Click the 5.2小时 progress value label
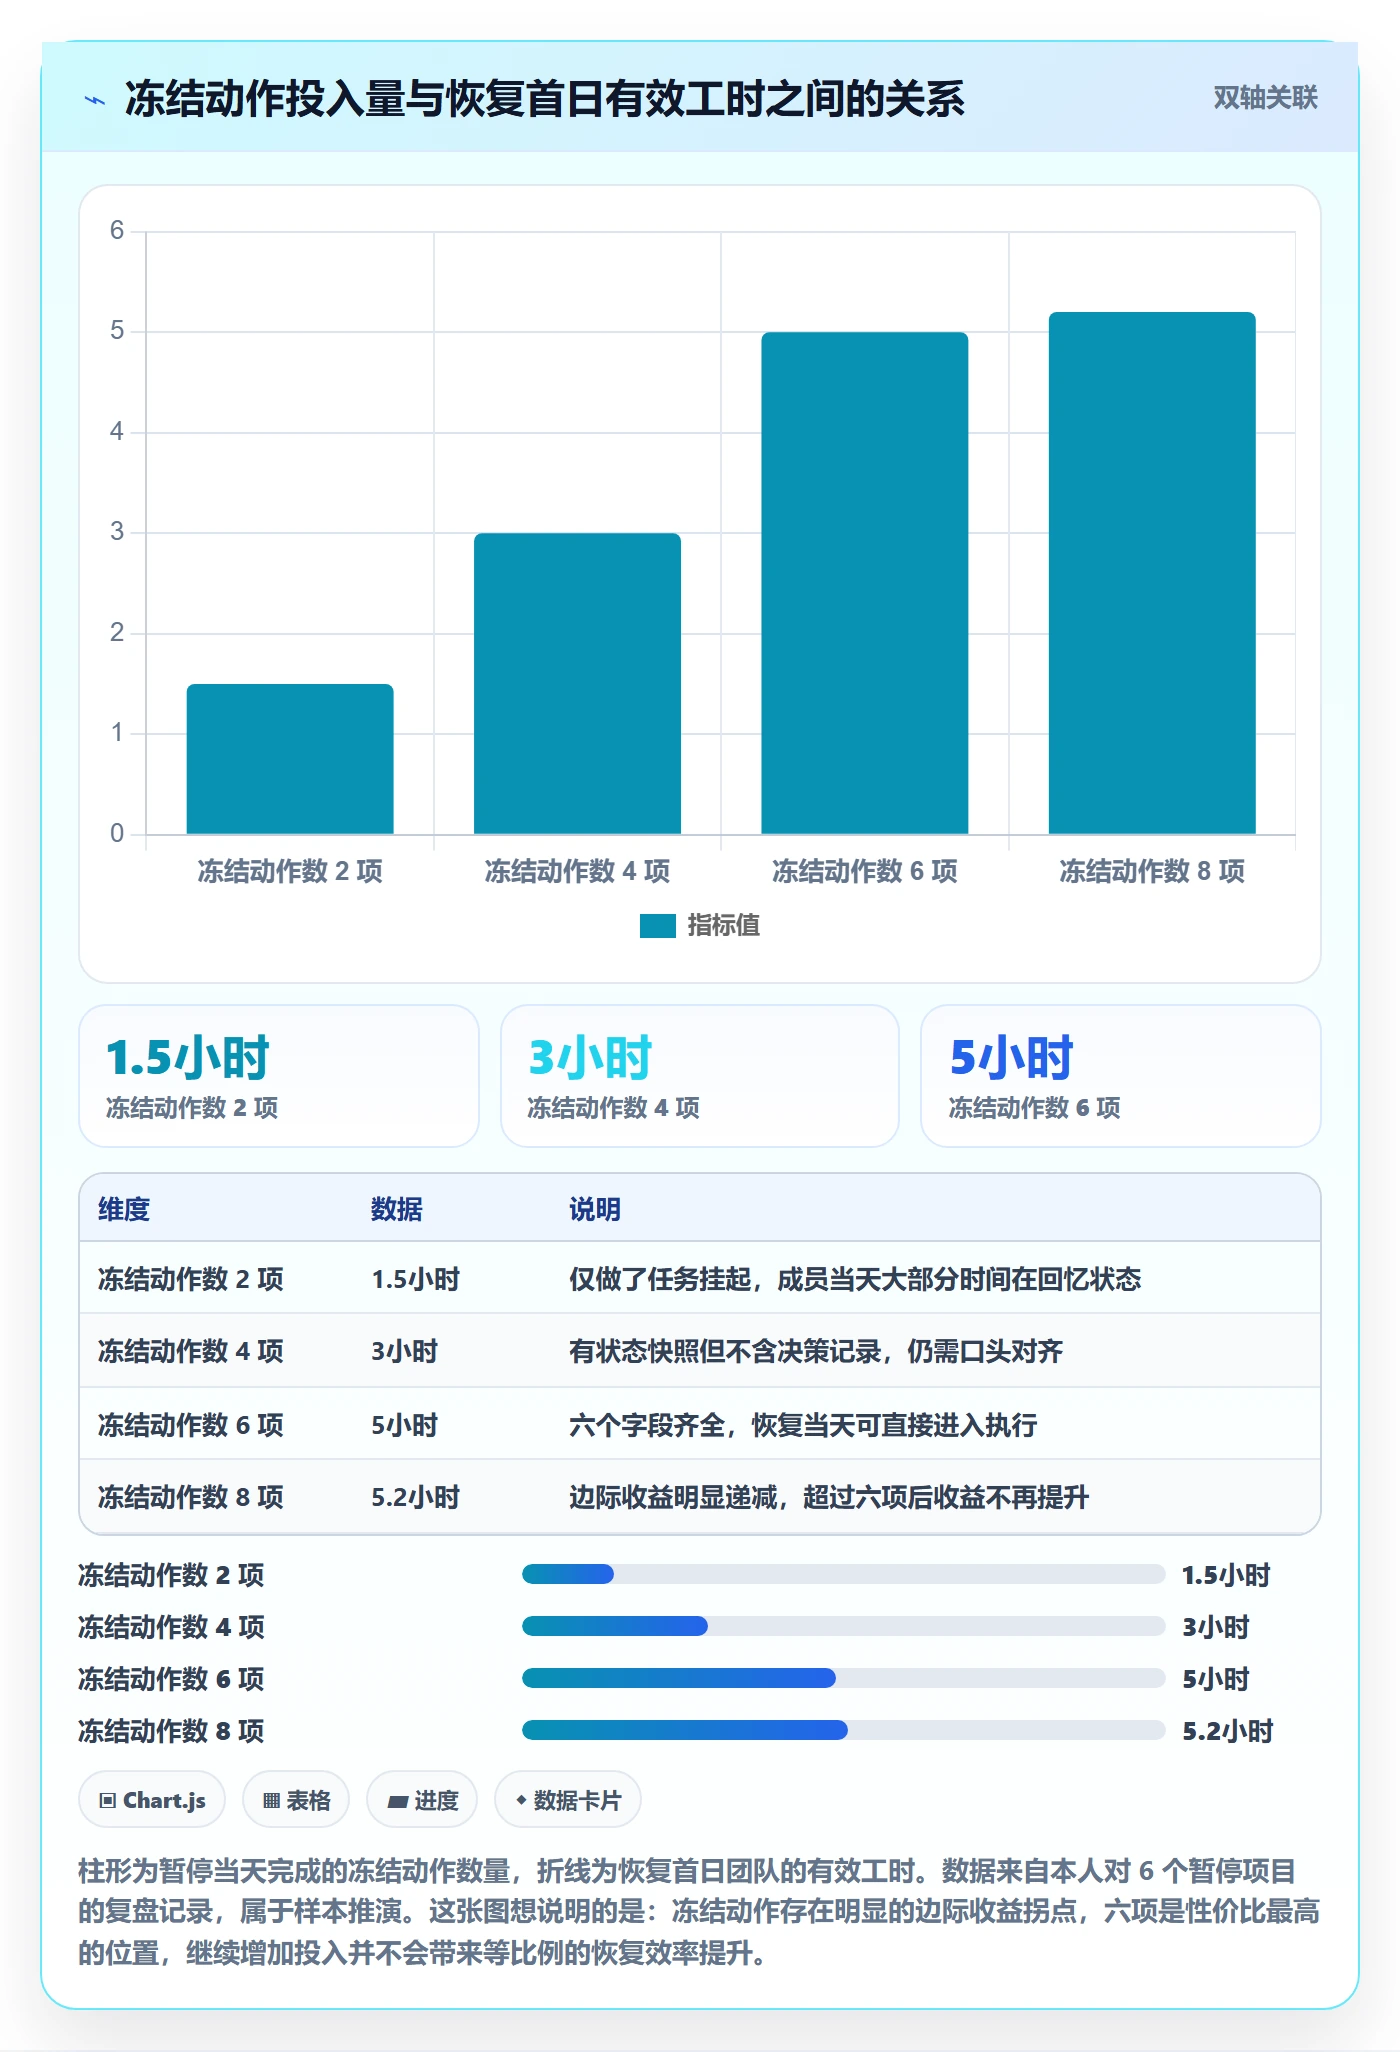The height and width of the screenshot is (2052, 1400). pos(1227,1731)
